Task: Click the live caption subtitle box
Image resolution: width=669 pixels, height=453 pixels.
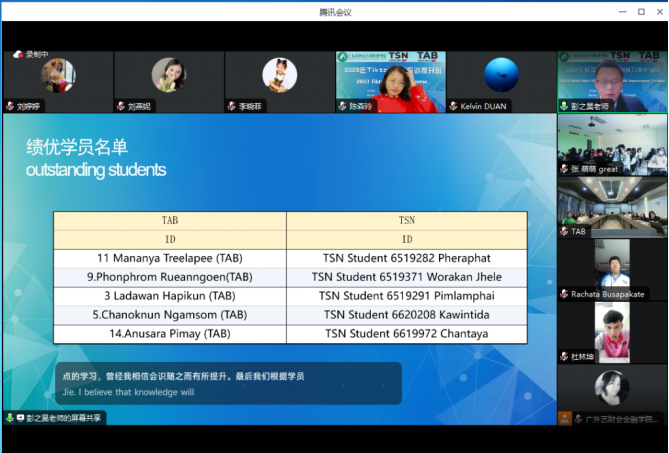Action: point(228,383)
